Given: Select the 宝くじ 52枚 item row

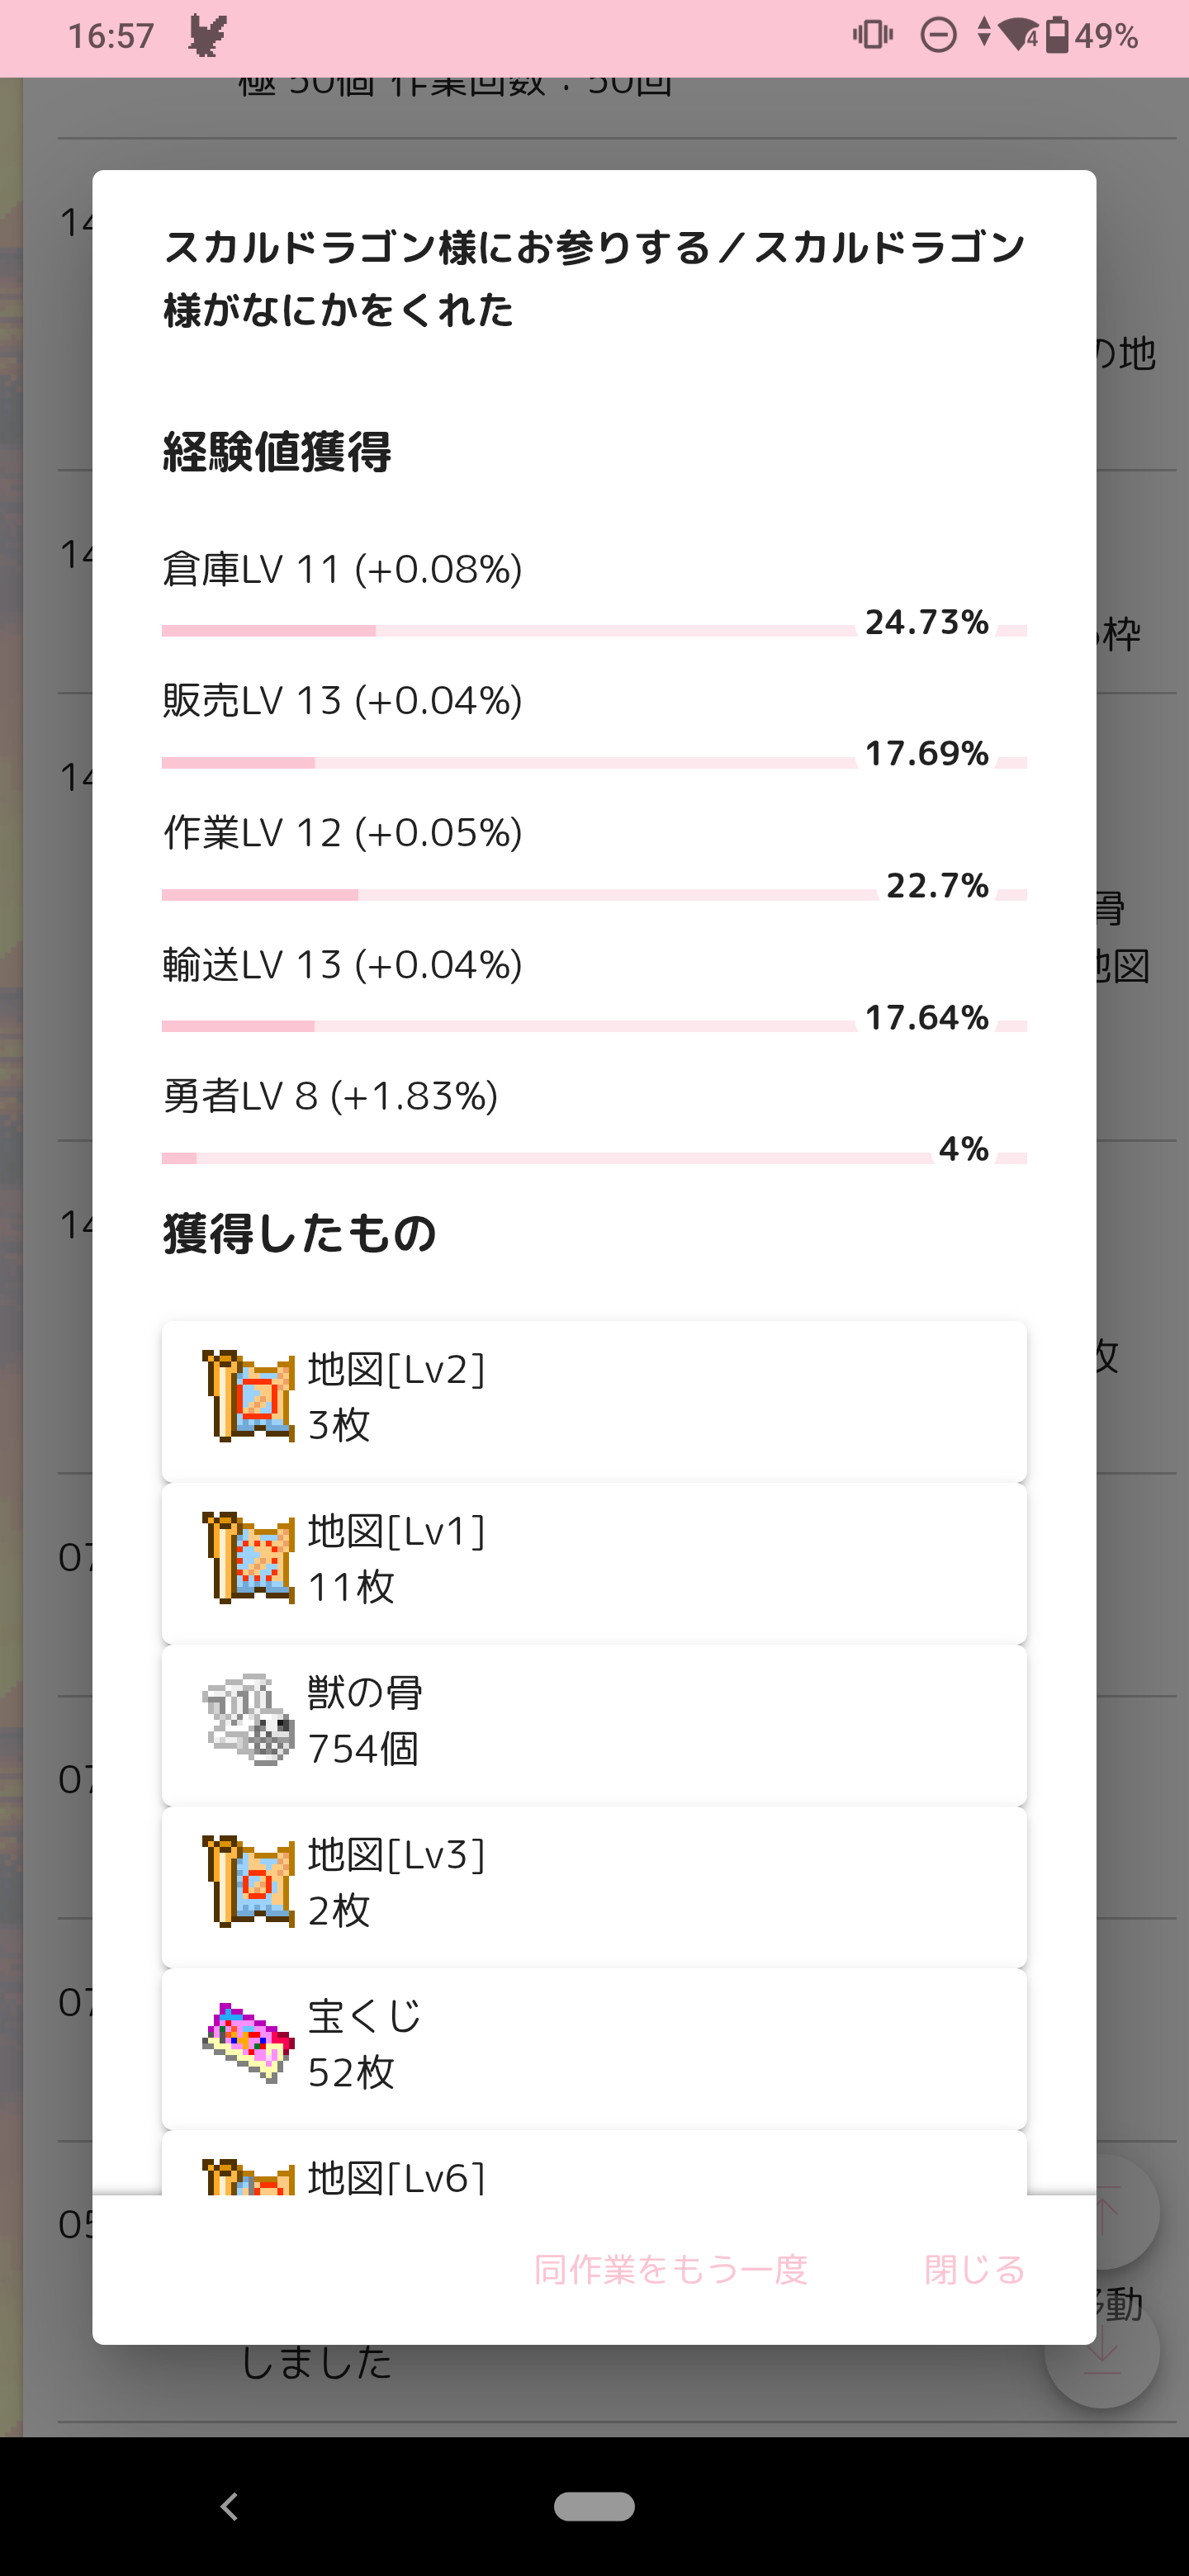Looking at the screenshot, I should coord(594,2047).
